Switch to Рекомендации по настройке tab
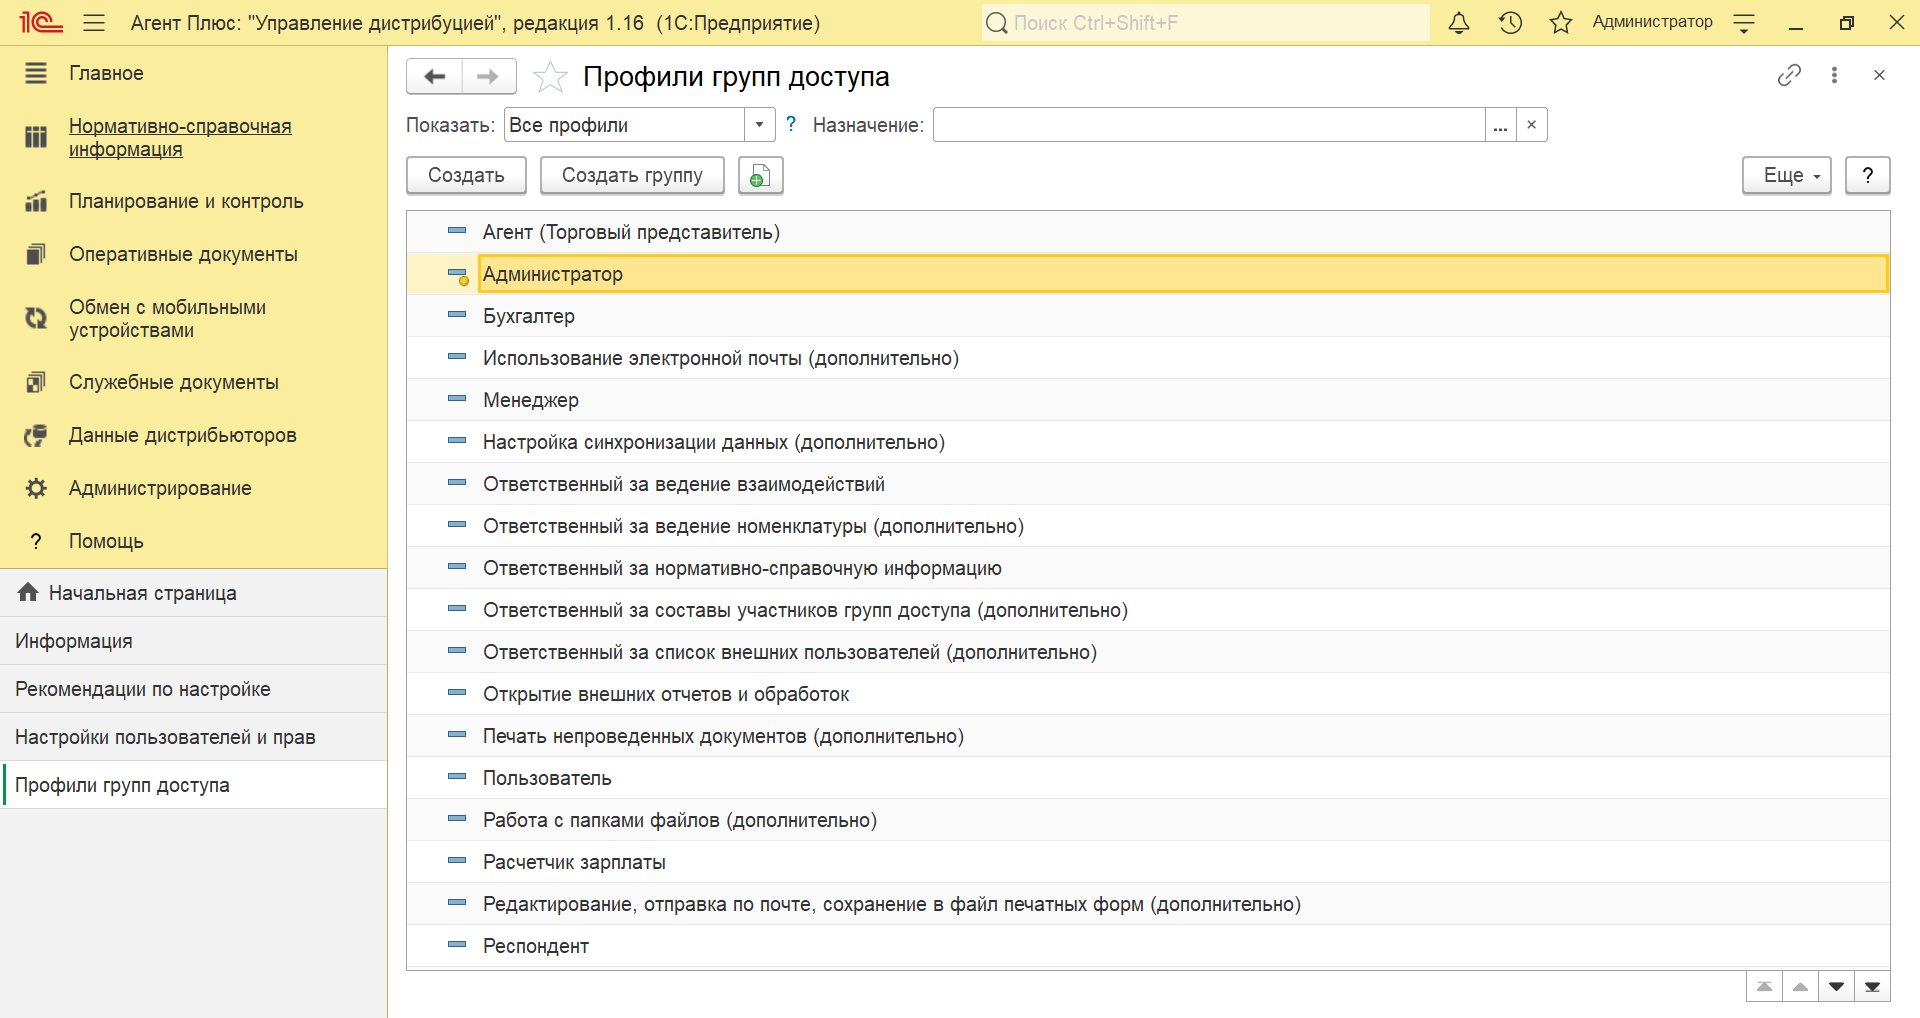The height and width of the screenshot is (1018, 1920). (193, 689)
